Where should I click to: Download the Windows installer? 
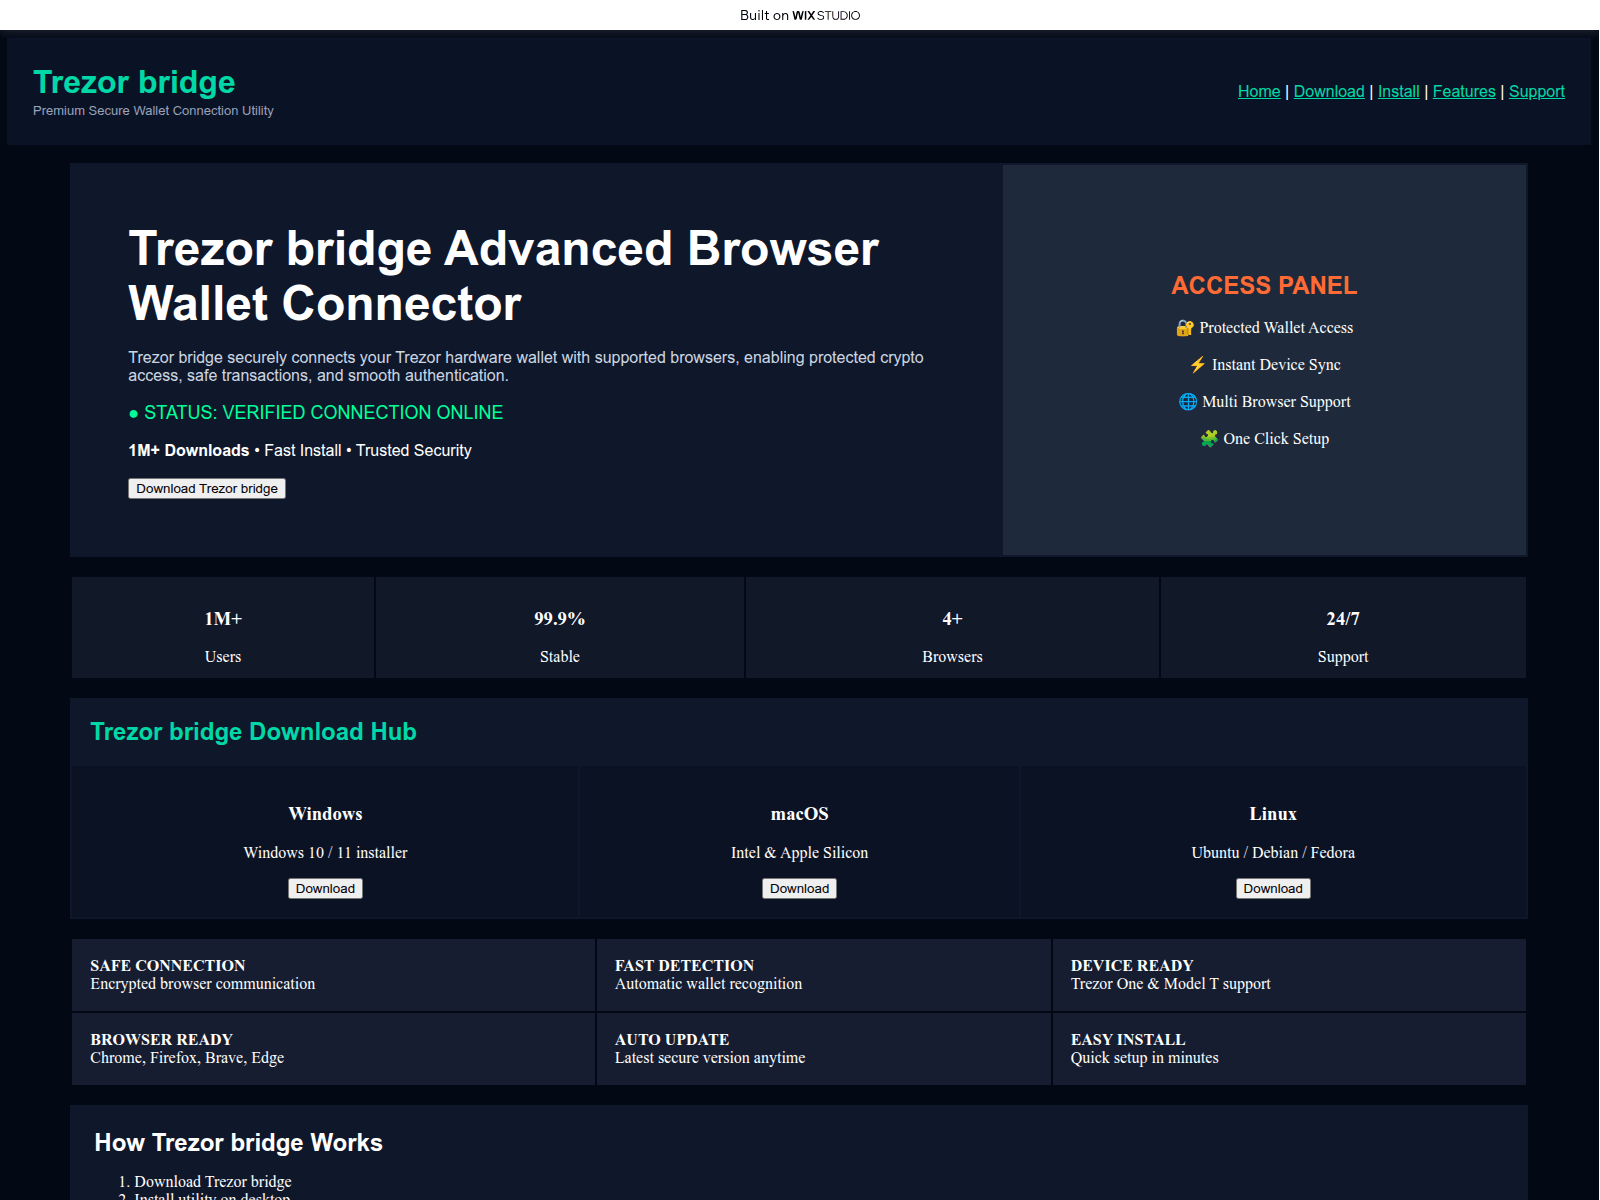pyautogui.click(x=325, y=888)
